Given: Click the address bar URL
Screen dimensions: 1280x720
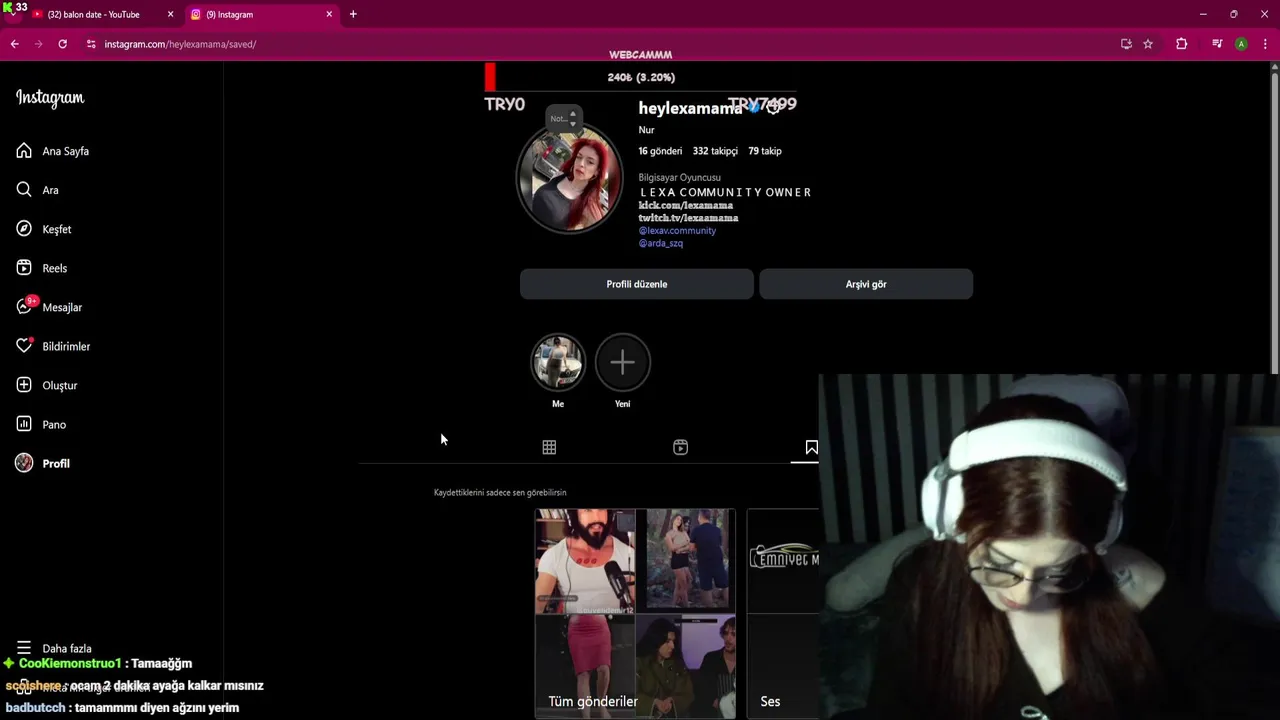Looking at the screenshot, I should (180, 44).
